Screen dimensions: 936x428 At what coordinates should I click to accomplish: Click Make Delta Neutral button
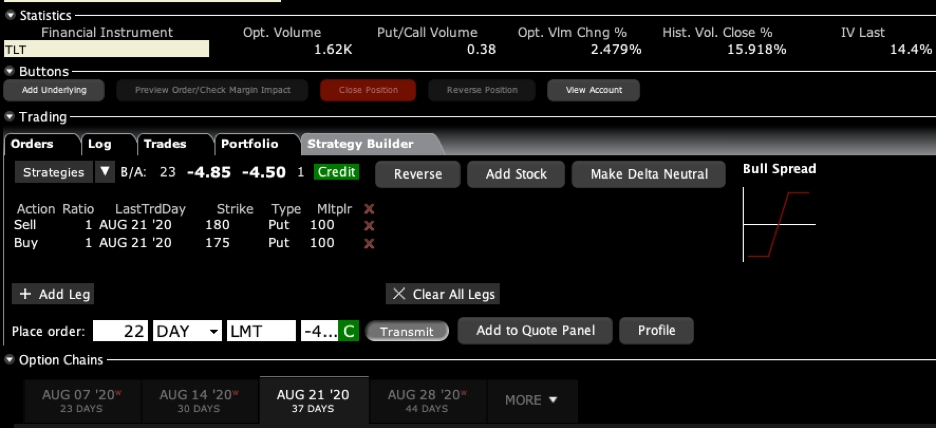[x=649, y=174]
